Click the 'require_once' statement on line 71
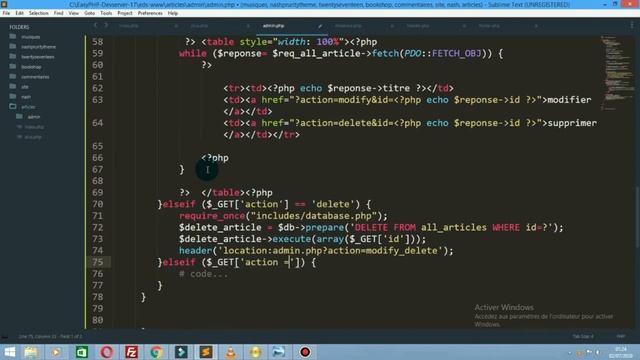 point(211,216)
